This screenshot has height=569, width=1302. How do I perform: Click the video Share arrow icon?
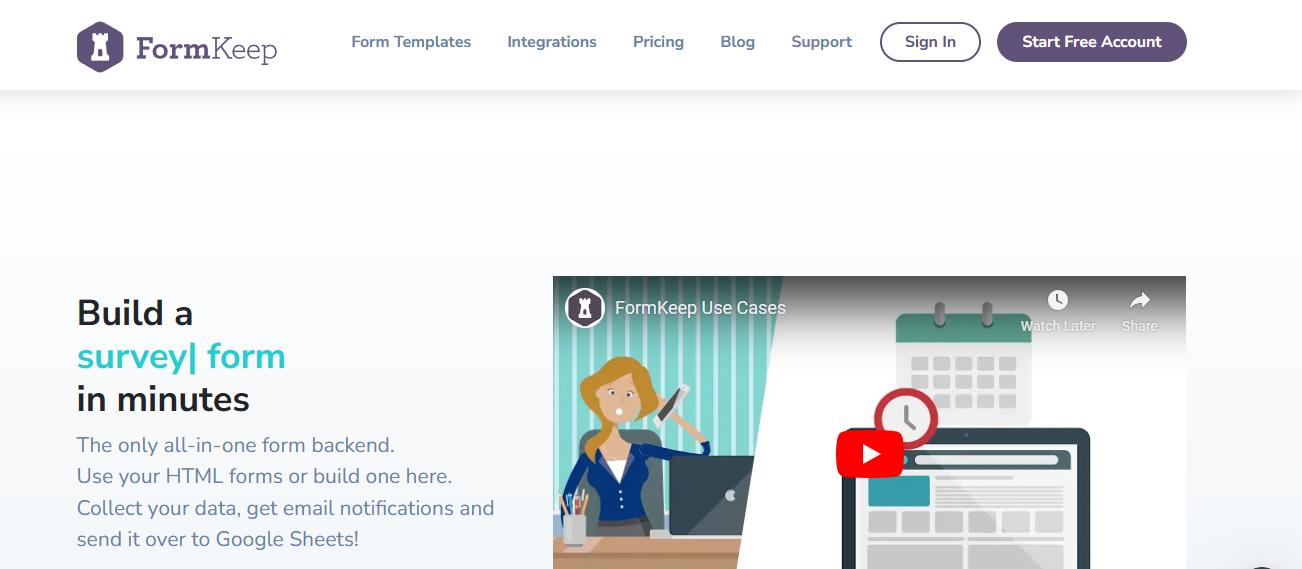click(x=1139, y=300)
